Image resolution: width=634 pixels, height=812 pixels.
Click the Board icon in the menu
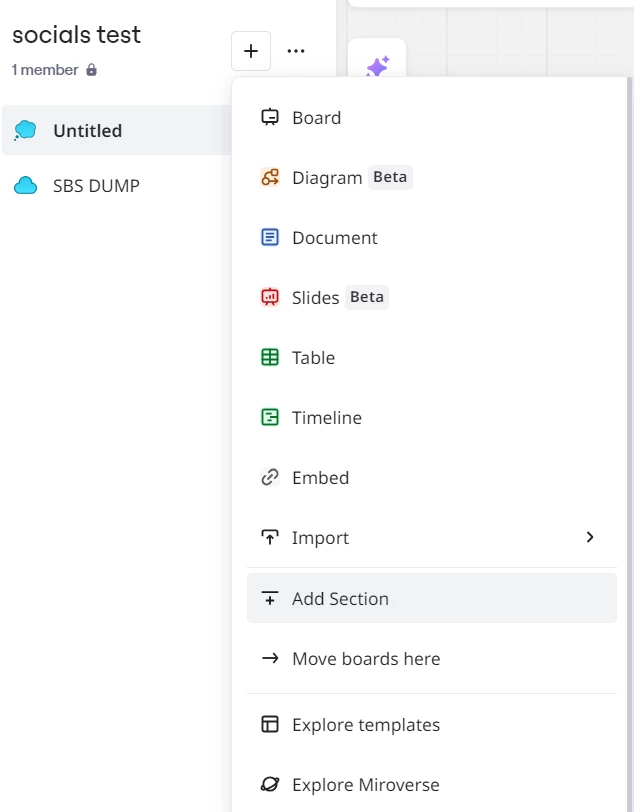(270, 118)
